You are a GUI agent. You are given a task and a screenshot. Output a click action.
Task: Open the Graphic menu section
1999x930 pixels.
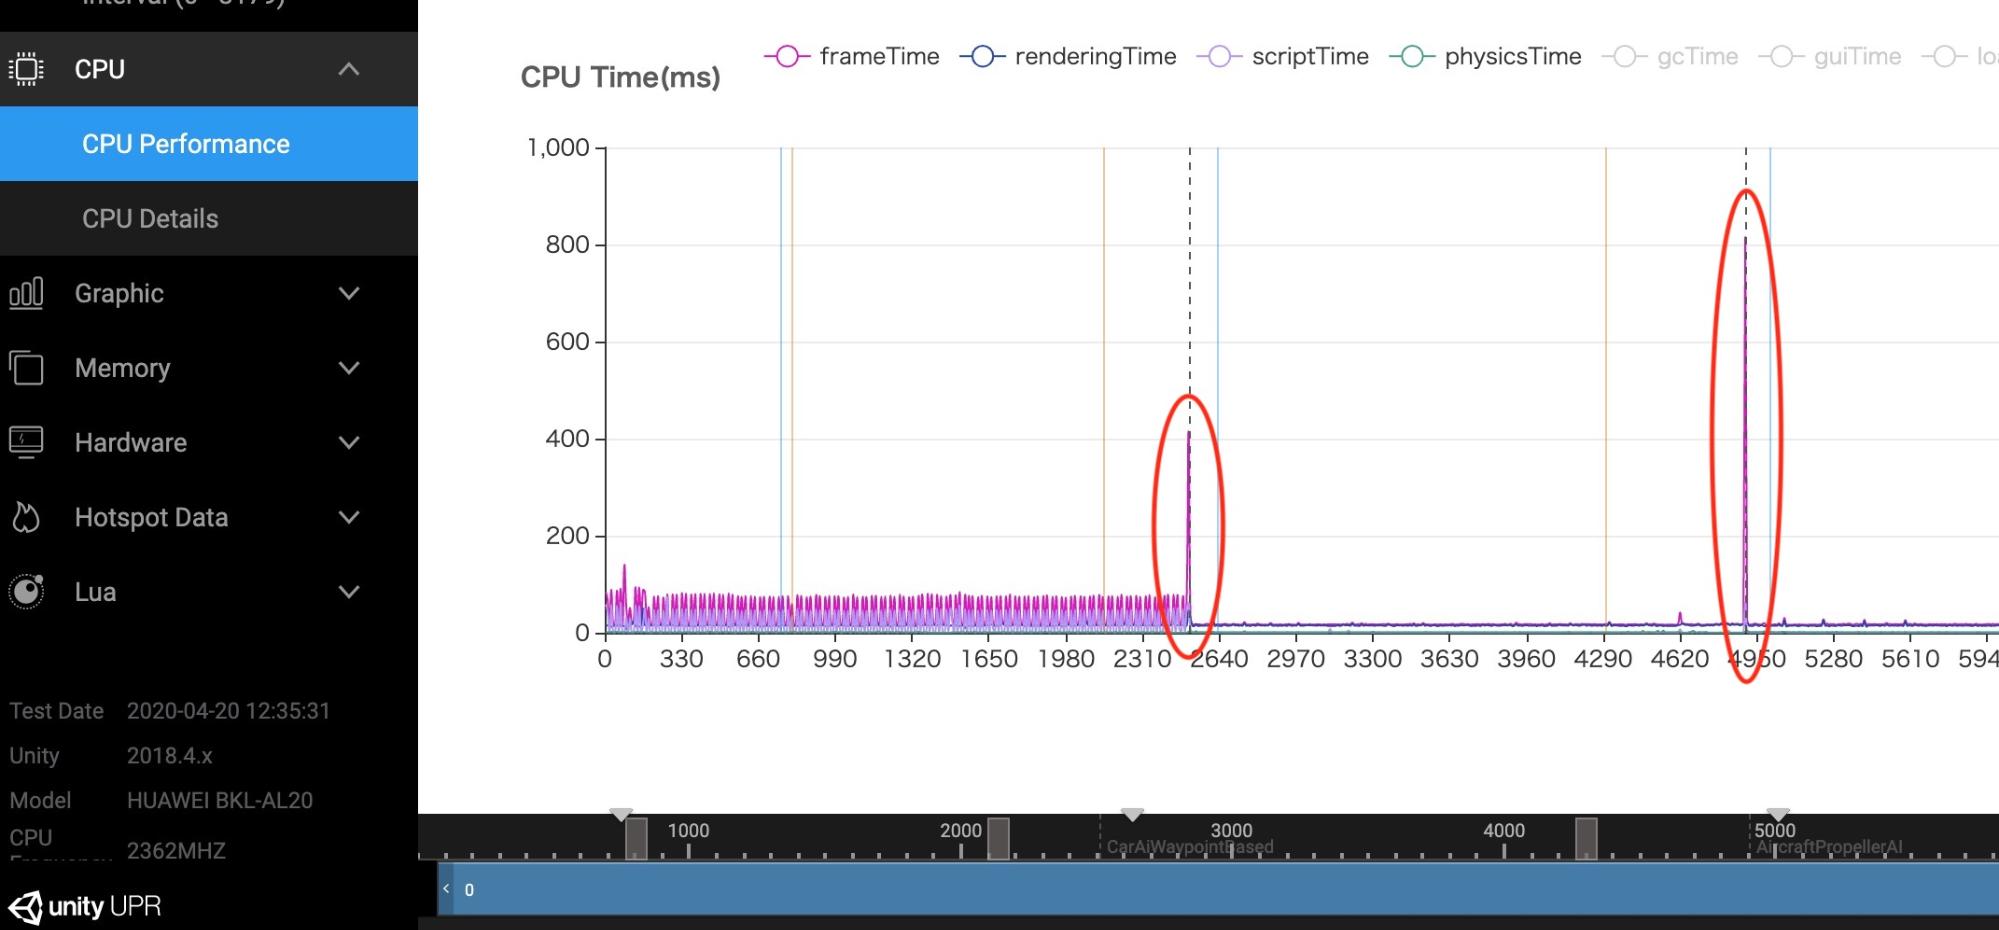click(x=209, y=293)
